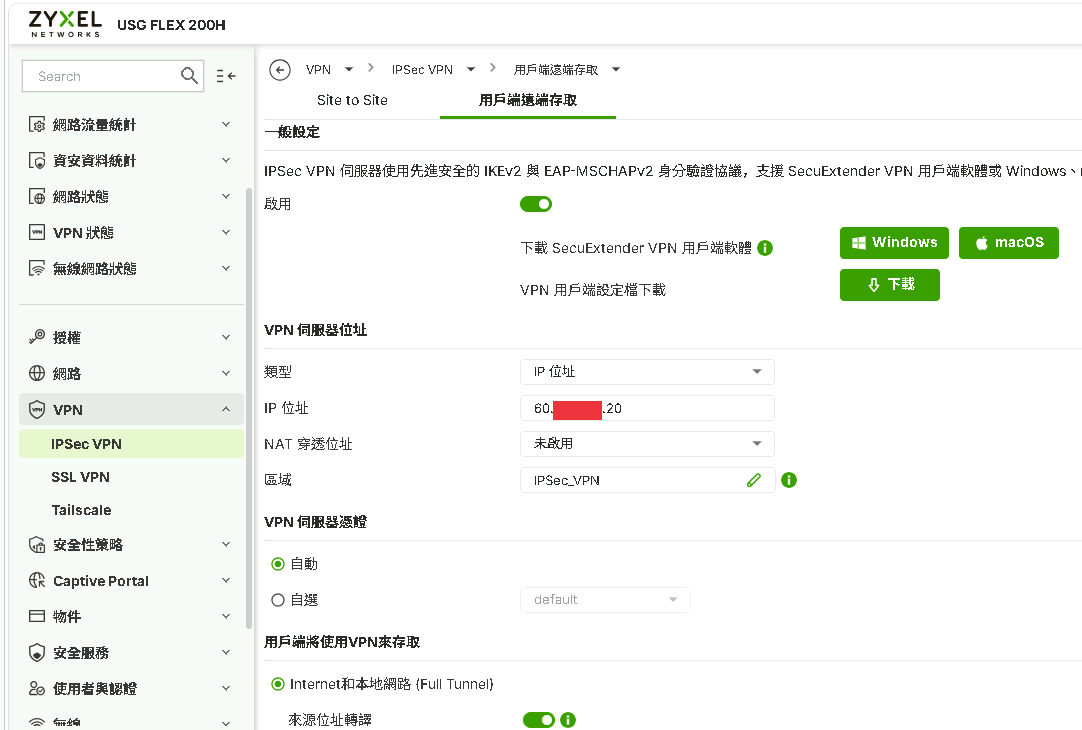Click the 網路狀態 globe icon

click(x=37, y=197)
